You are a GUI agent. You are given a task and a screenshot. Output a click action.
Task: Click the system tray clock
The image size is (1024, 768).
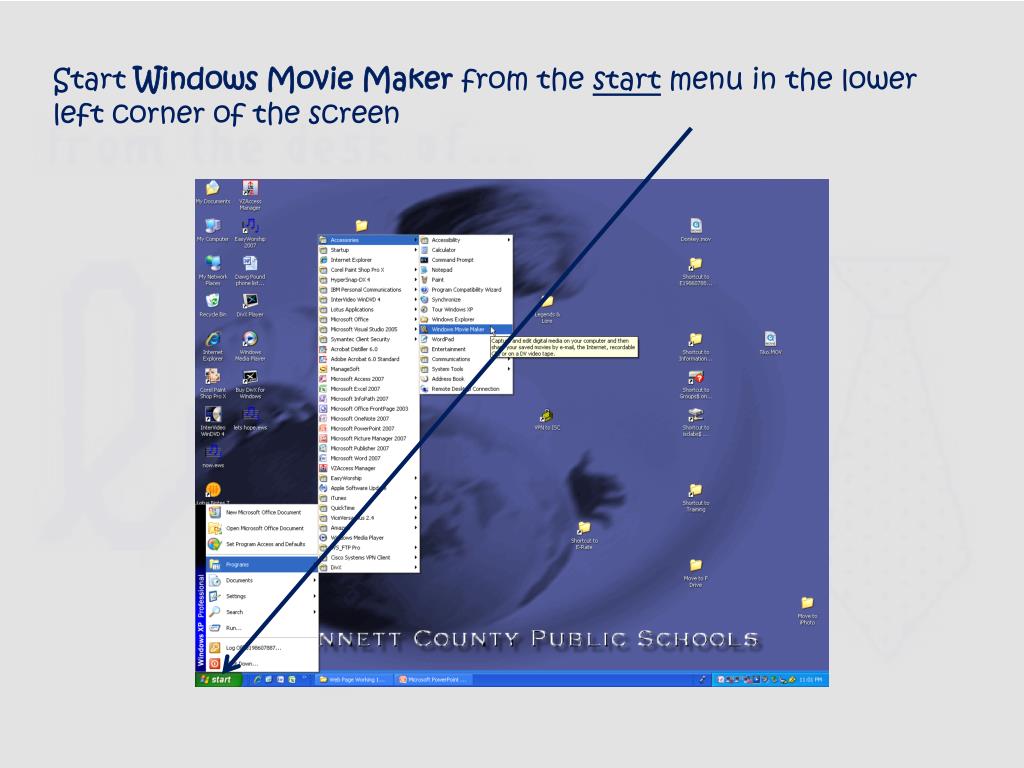pos(810,680)
